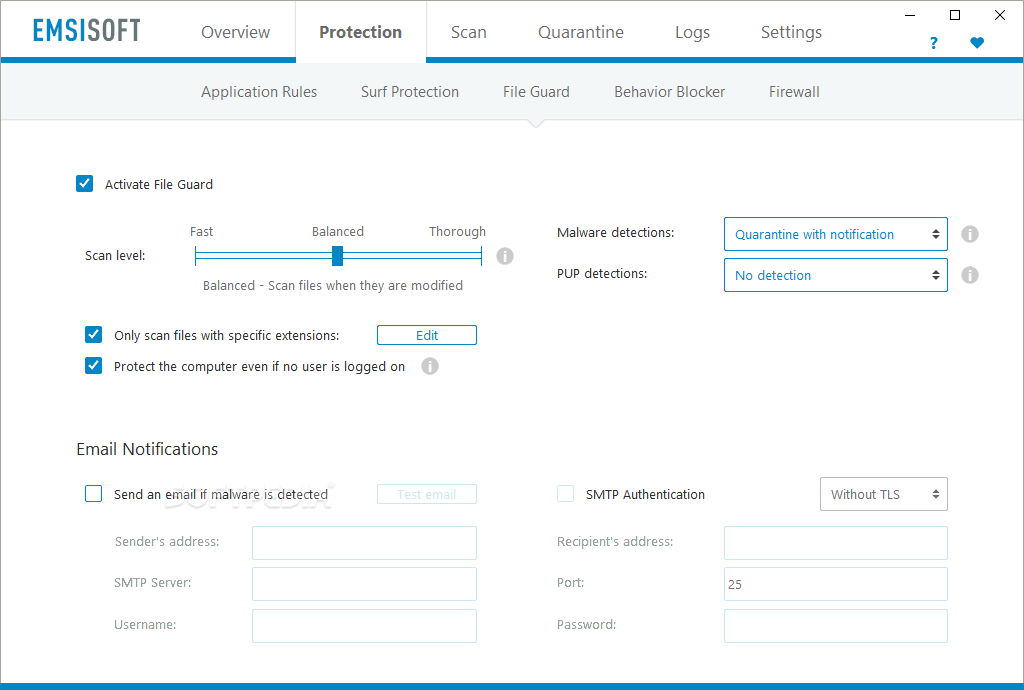Go to the Scan tab
Screen dimensions: 1024x690
pyautogui.click(x=468, y=32)
